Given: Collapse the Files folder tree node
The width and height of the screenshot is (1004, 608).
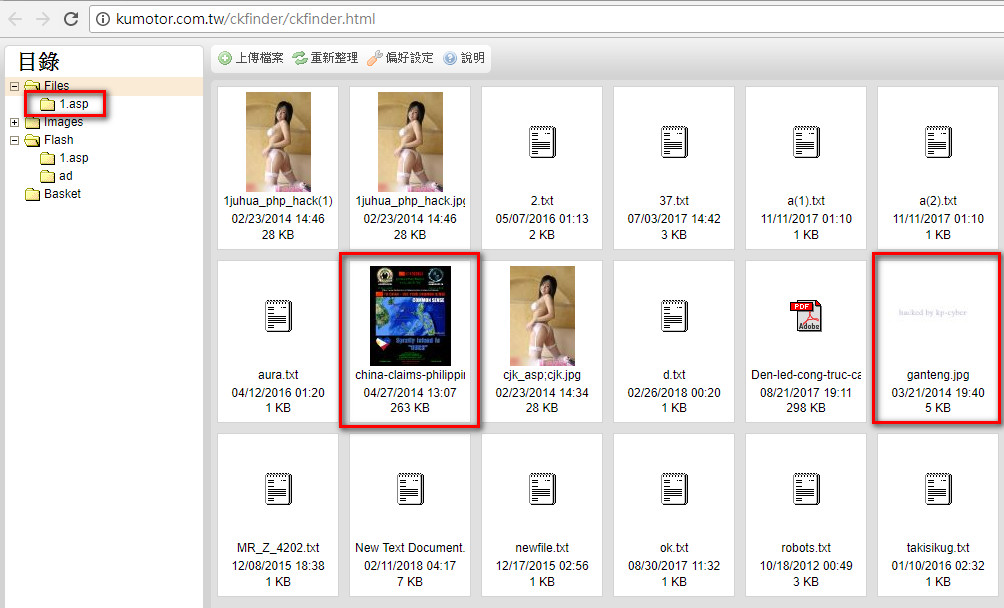Looking at the screenshot, I should 15,86.
